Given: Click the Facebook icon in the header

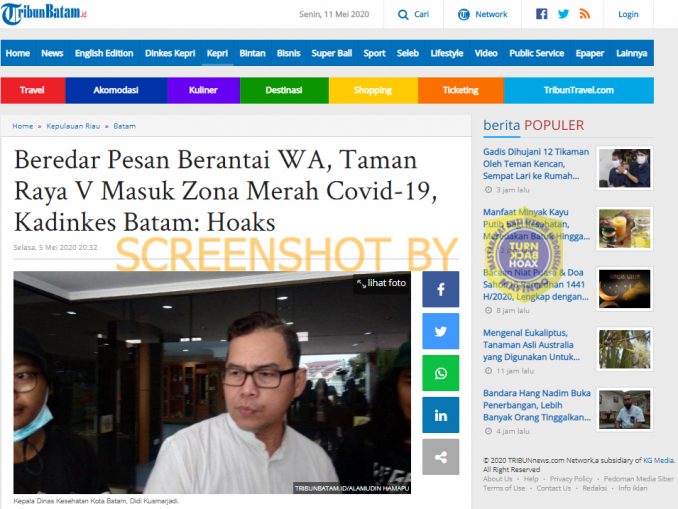Looking at the screenshot, I should pyautogui.click(x=541, y=14).
